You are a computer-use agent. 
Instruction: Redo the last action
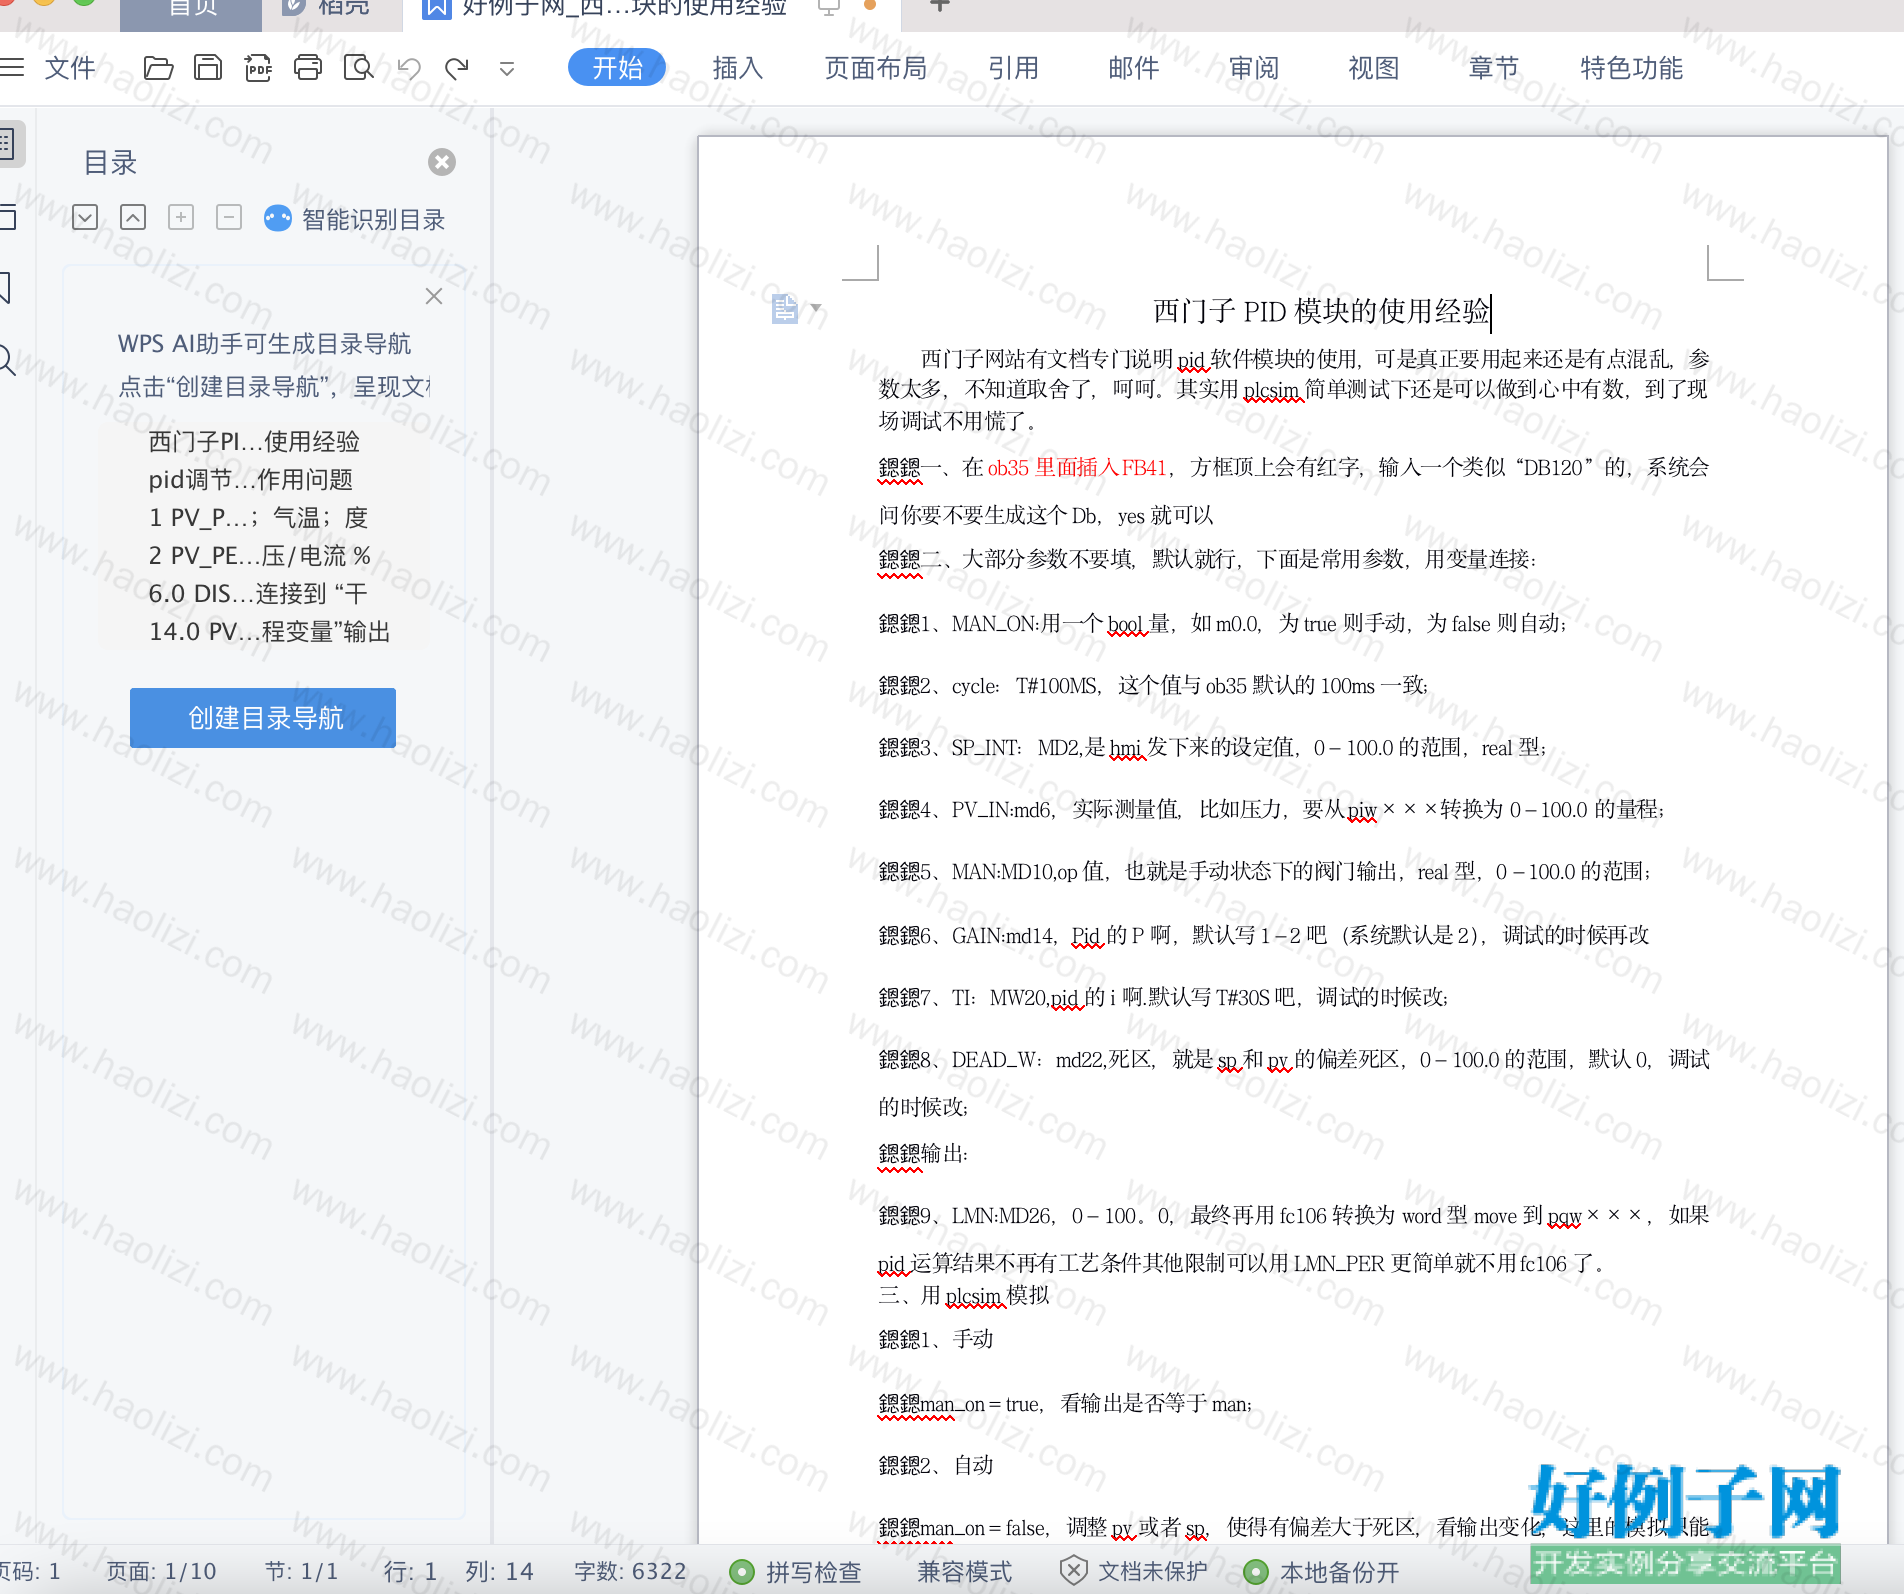pos(457,68)
